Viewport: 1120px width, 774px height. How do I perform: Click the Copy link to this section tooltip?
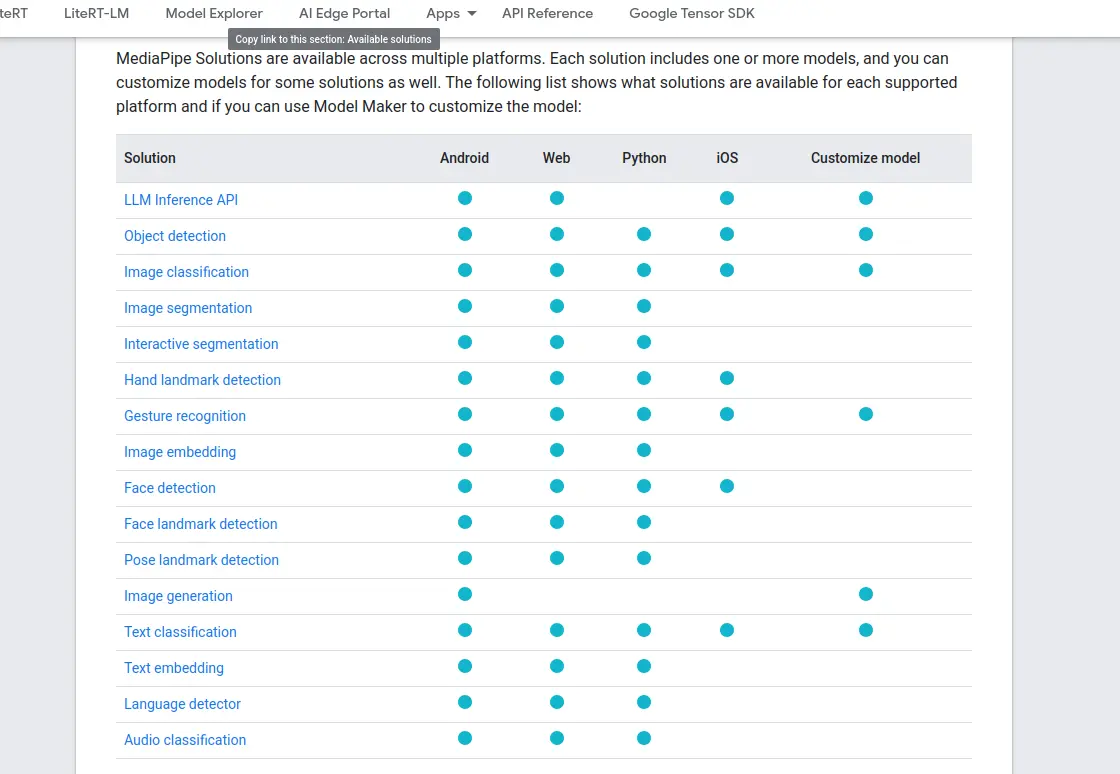click(x=334, y=39)
